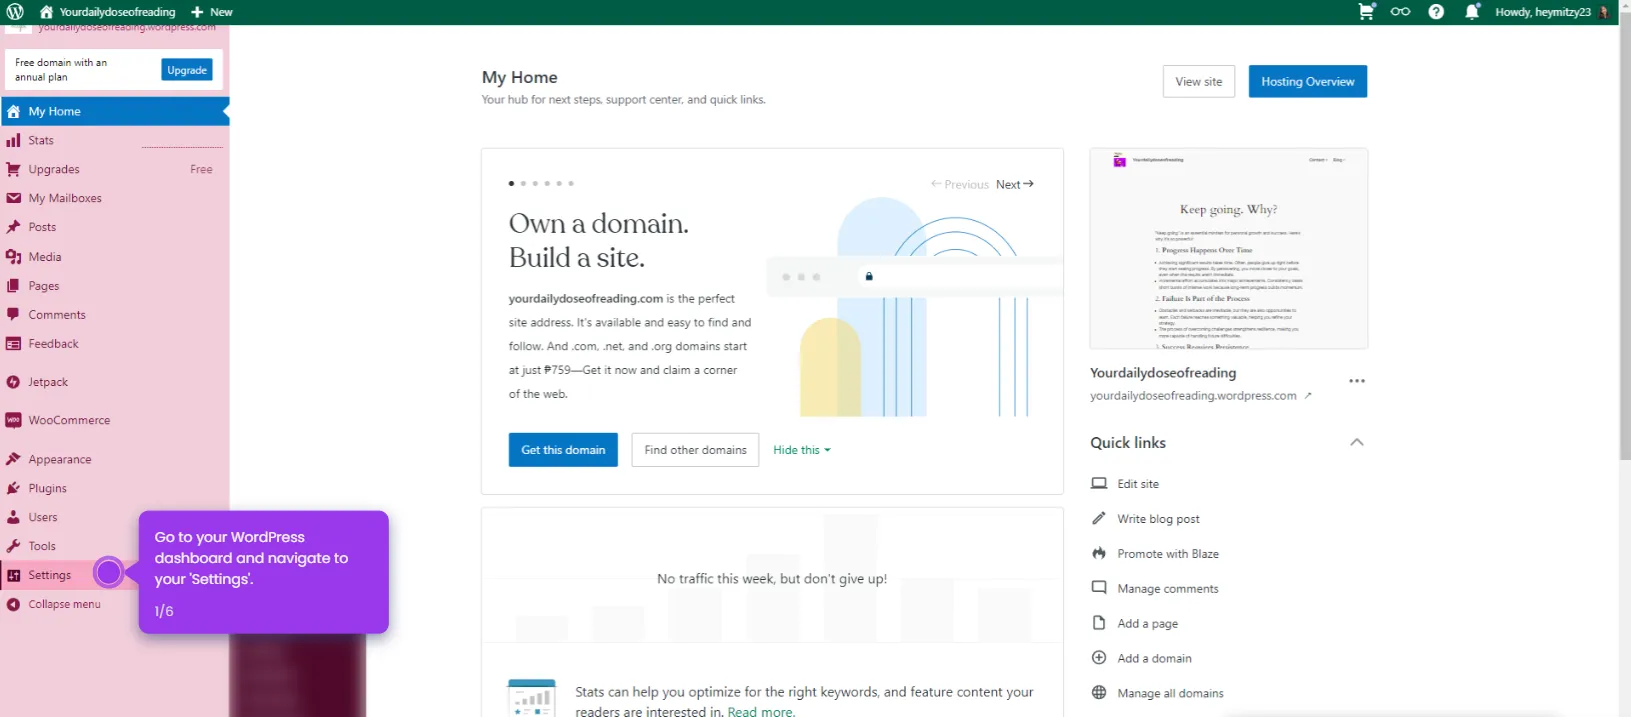Image resolution: width=1631 pixels, height=717 pixels.
Task: Click the Posts pin icon in sidebar
Action: click(13, 227)
